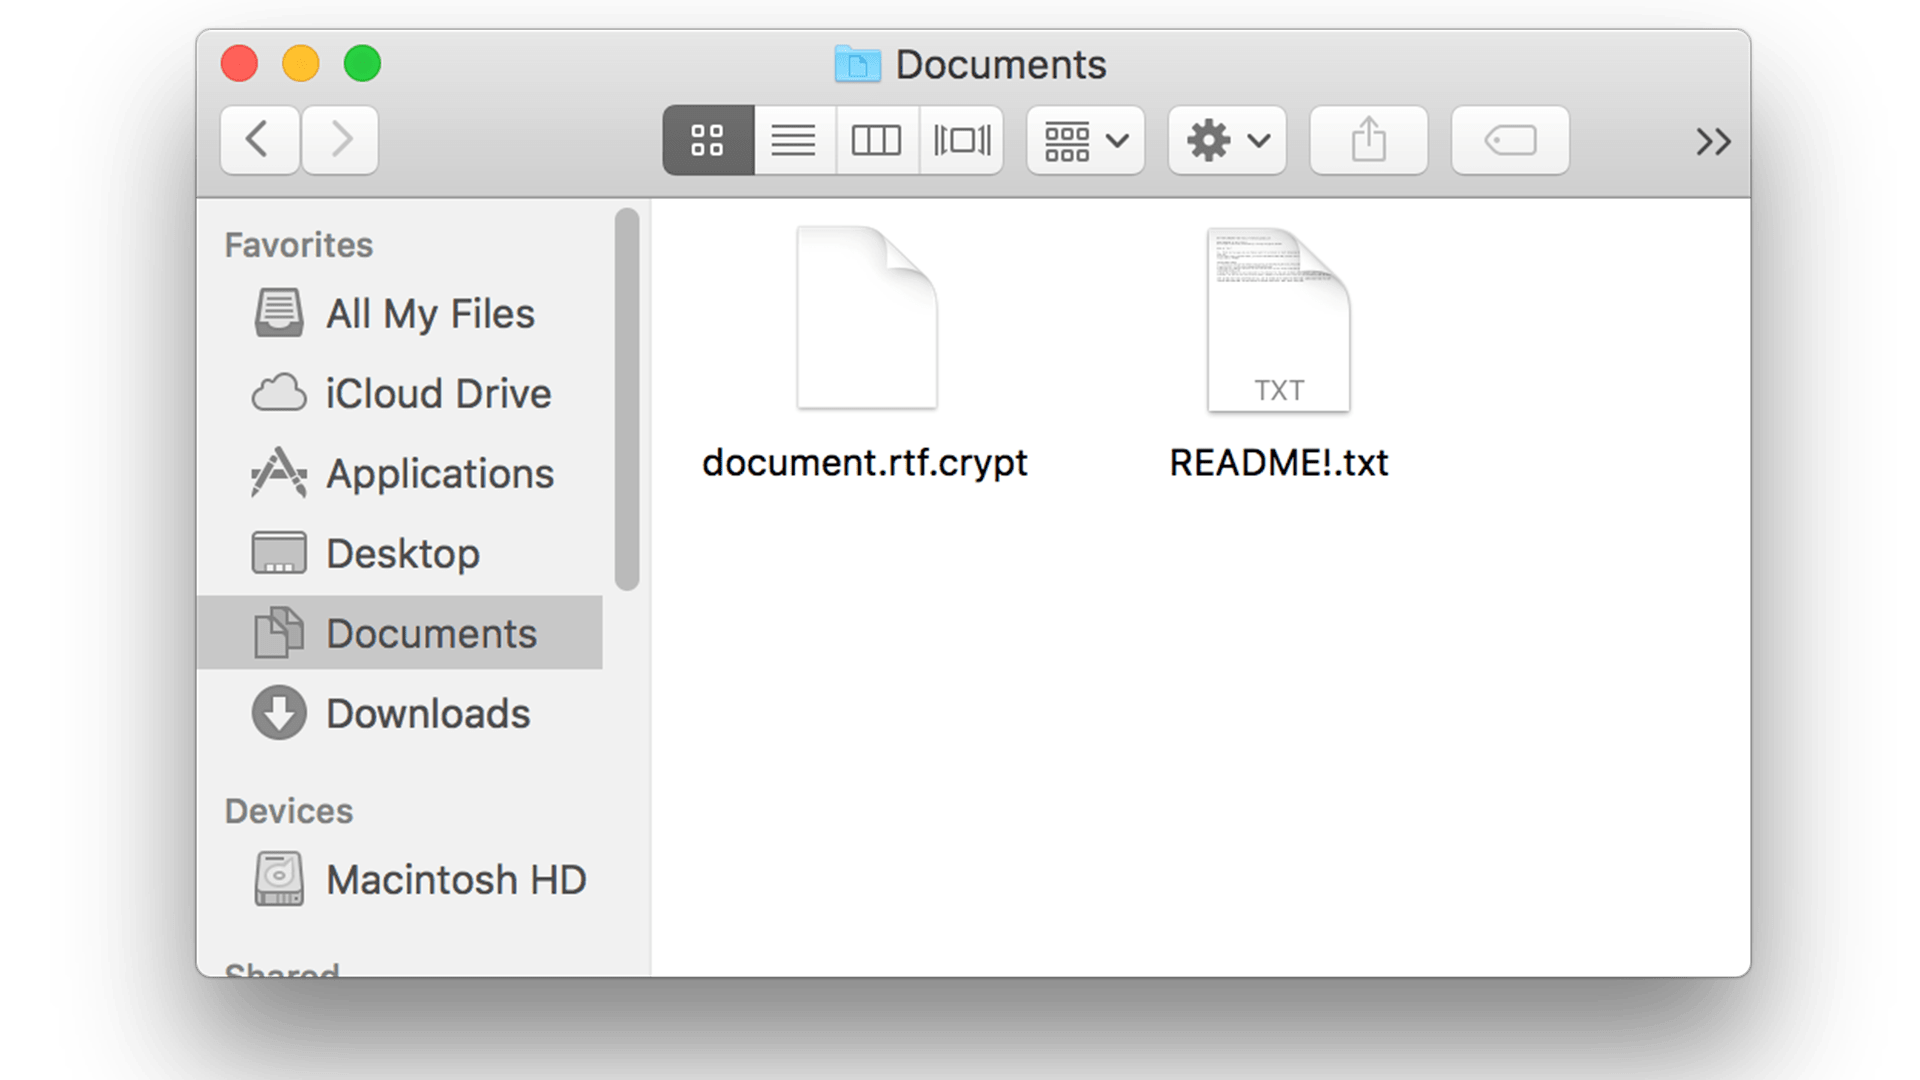This screenshot has height=1080, width=1920.
Task: Click the iCloud Drive cloud icon
Action: pyautogui.click(x=279, y=393)
